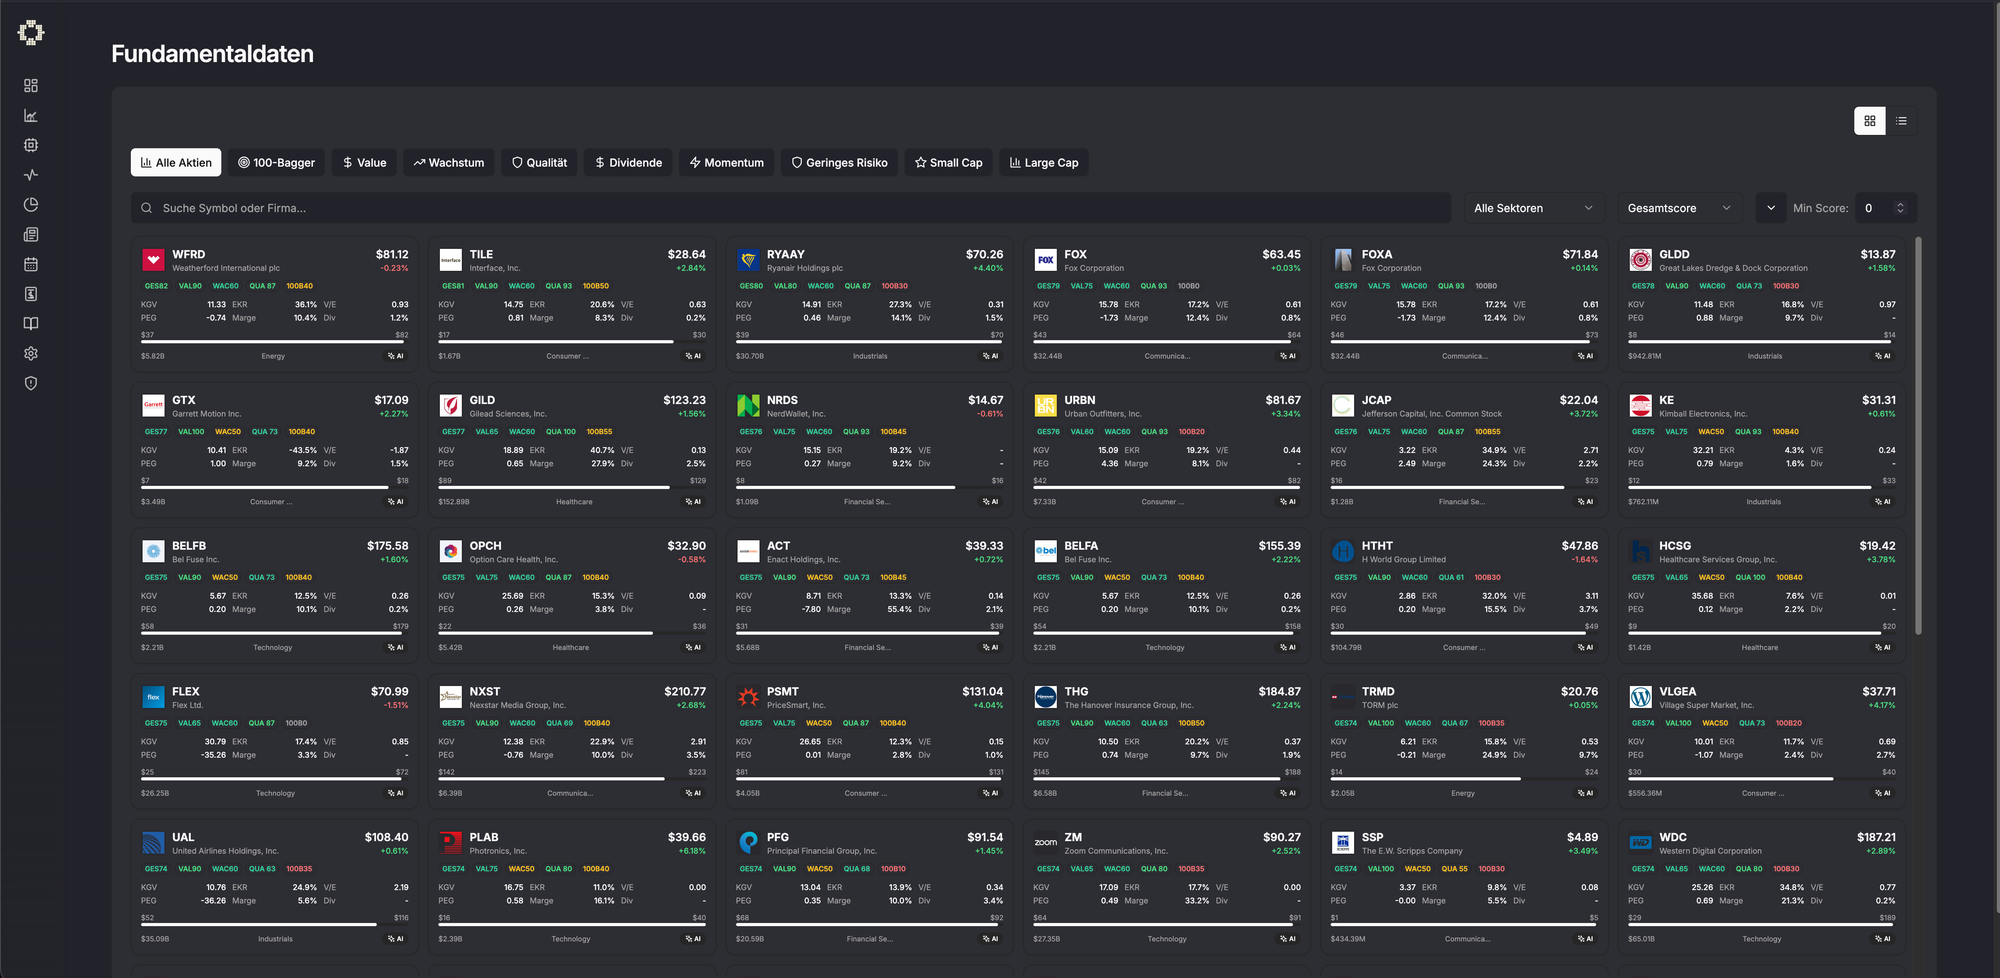Click the Min Score stepper arrows
This screenshot has height=978, width=2000.
pyautogui.click(x=1900, y=208)
